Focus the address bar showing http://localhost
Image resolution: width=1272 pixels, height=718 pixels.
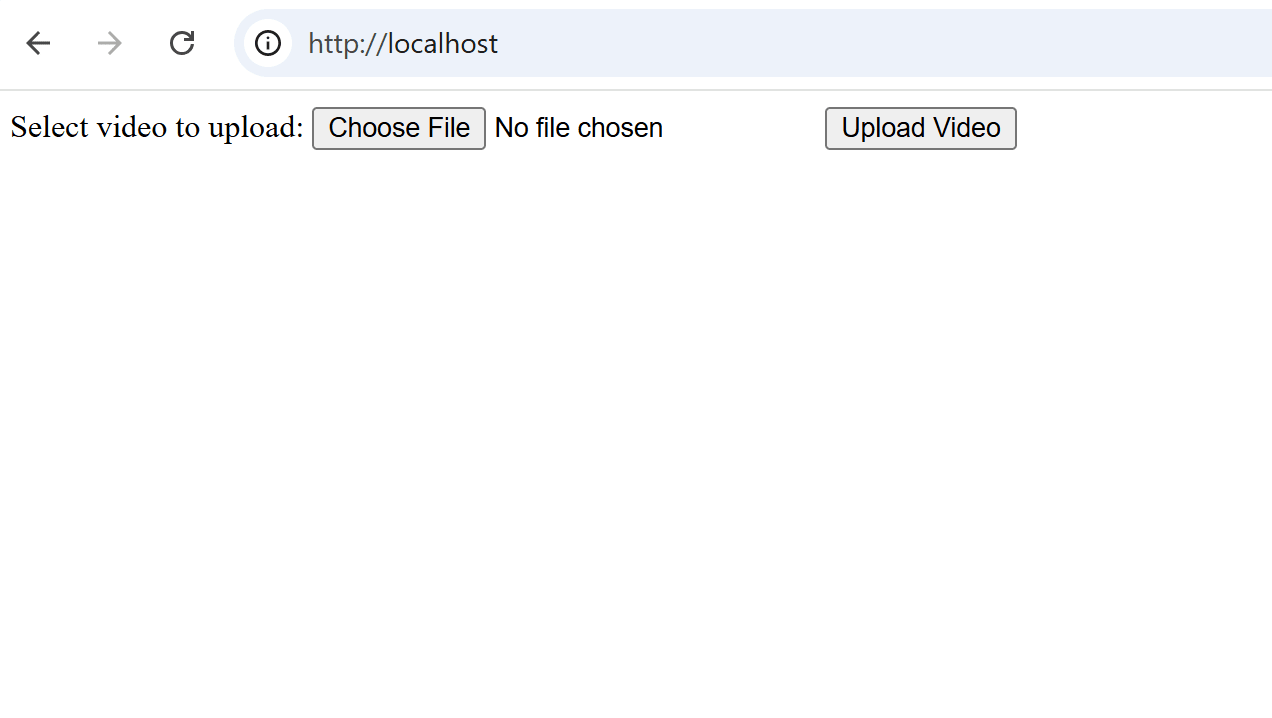700,43
